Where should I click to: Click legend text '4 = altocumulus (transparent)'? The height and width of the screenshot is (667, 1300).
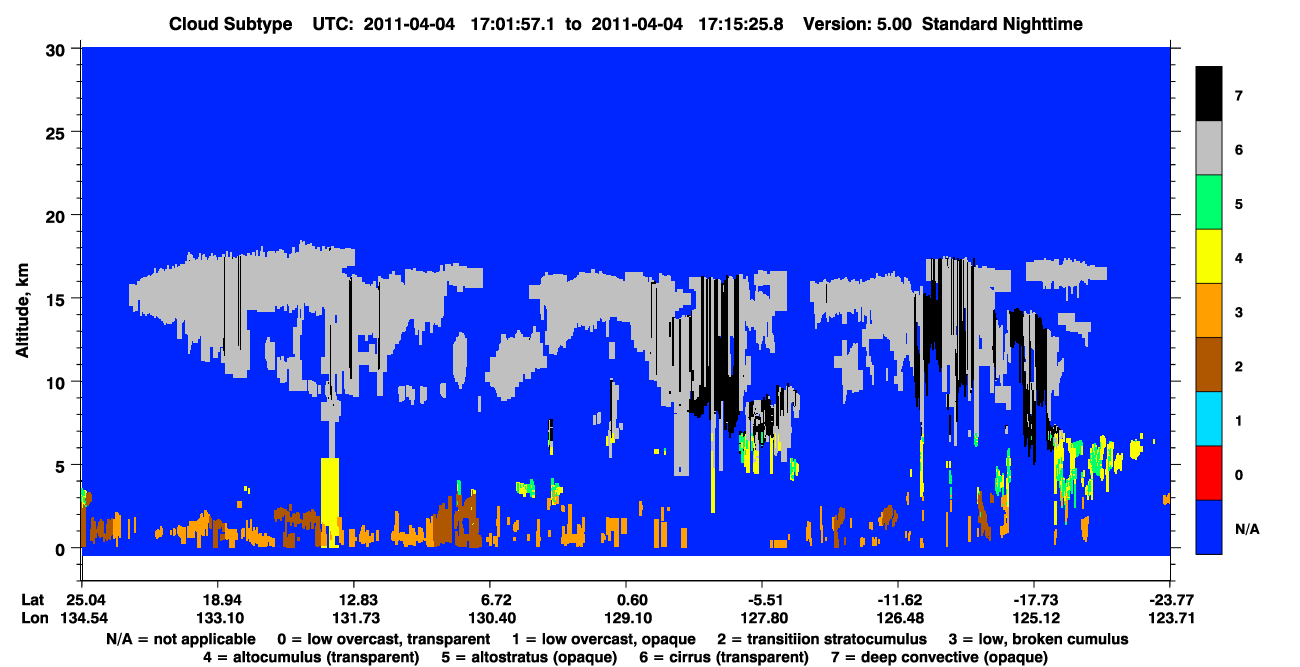point(311,657)
